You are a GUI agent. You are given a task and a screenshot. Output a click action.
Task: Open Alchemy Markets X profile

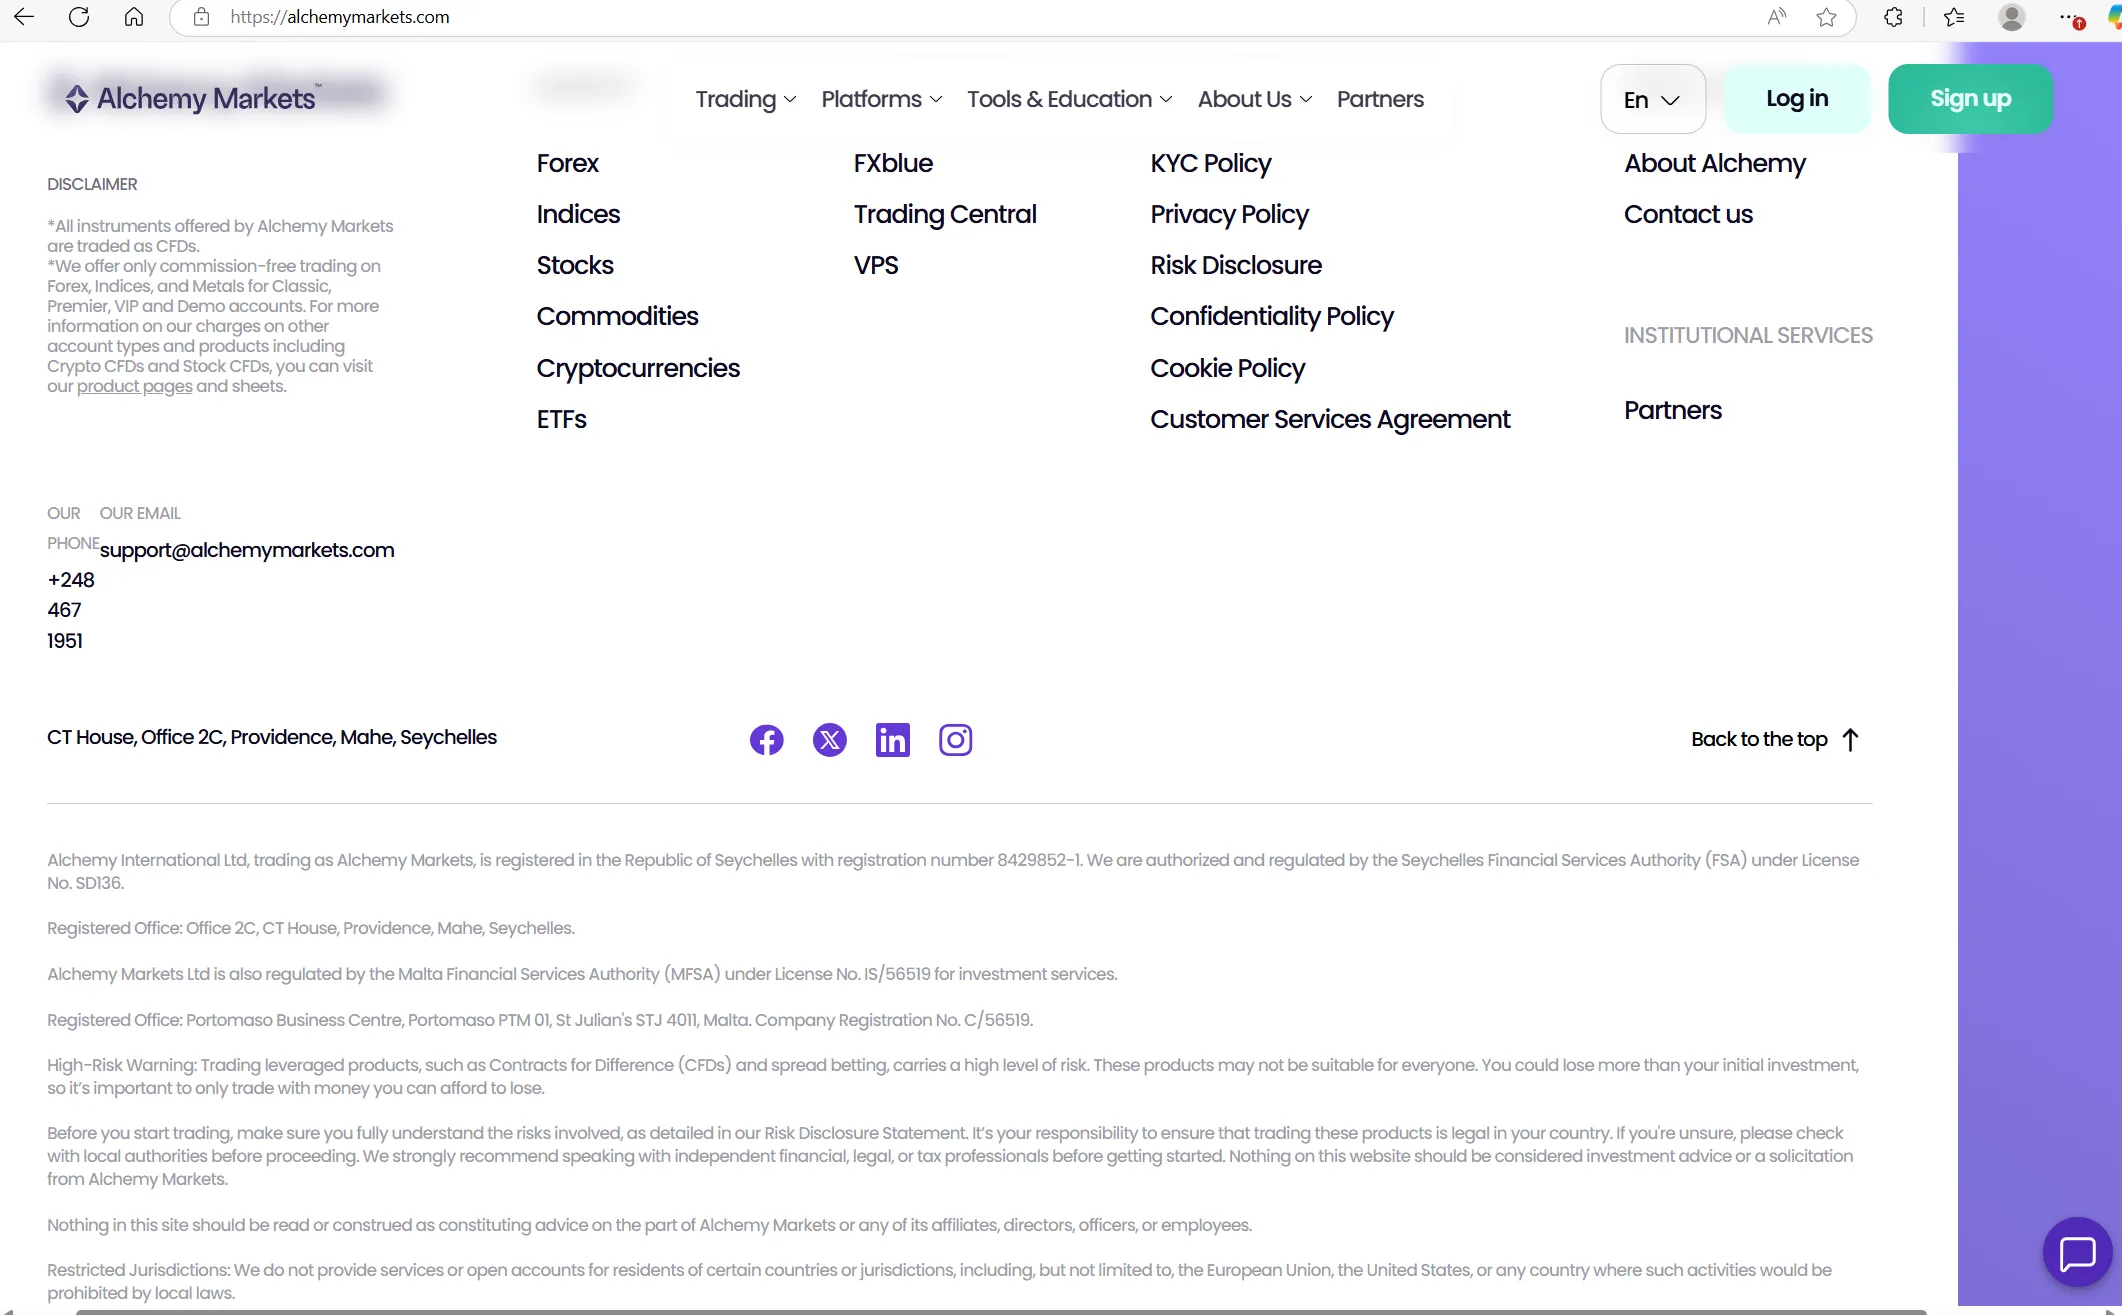coord(830,740)
